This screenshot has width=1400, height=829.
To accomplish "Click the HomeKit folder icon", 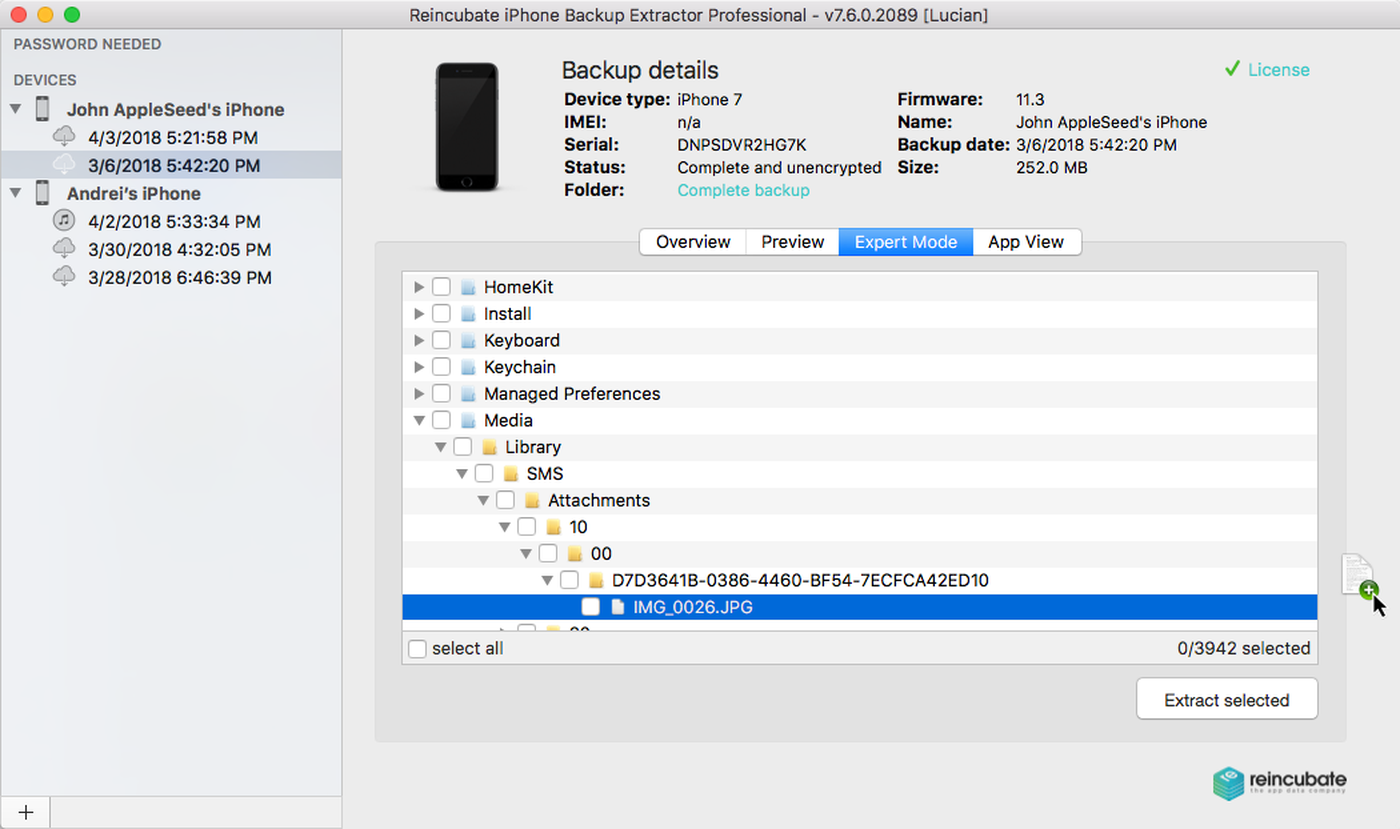I will [467, 287].
